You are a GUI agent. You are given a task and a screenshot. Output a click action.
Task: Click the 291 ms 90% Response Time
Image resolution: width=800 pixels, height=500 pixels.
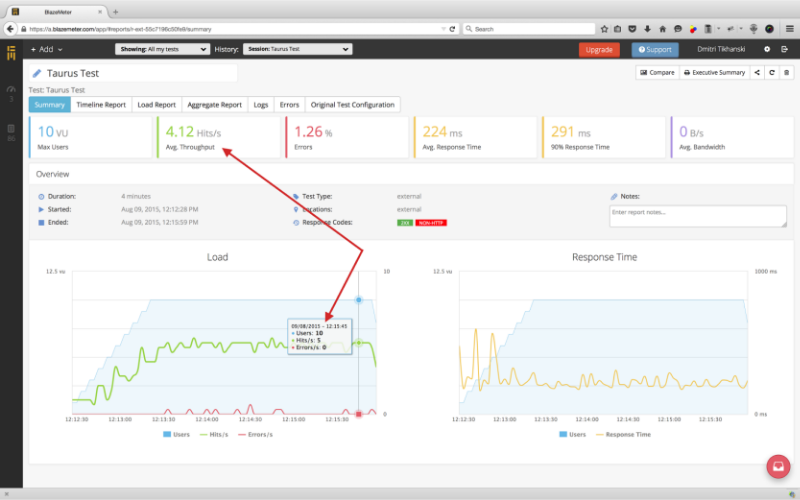click(x=570, y=132)
